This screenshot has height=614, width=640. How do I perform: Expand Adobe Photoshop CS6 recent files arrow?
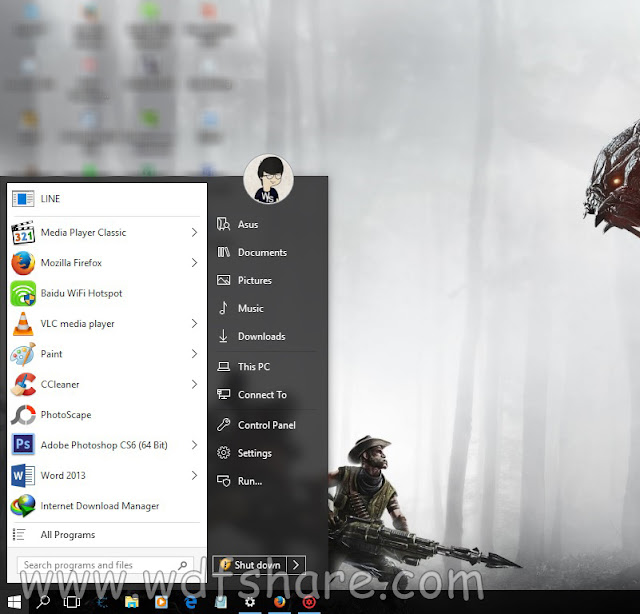(x=194, y=445)
